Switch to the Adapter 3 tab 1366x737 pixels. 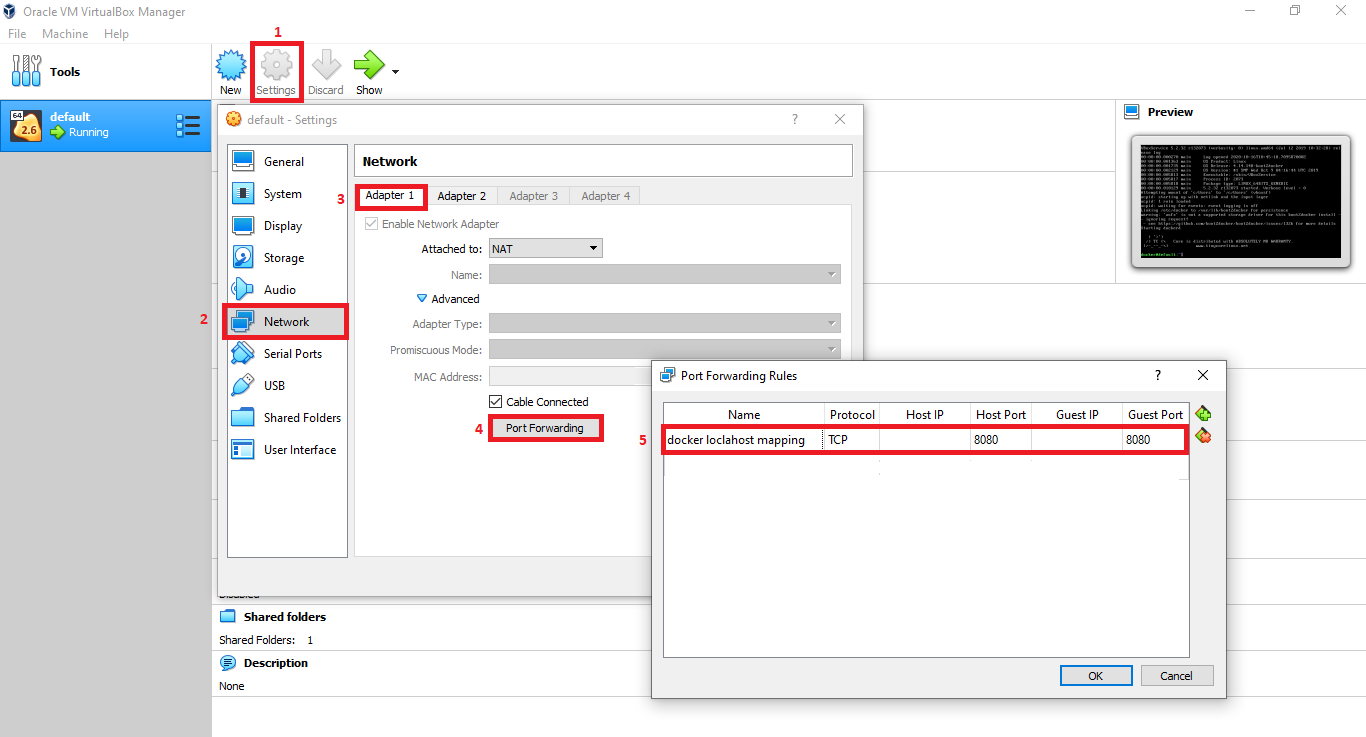(534, 196)
